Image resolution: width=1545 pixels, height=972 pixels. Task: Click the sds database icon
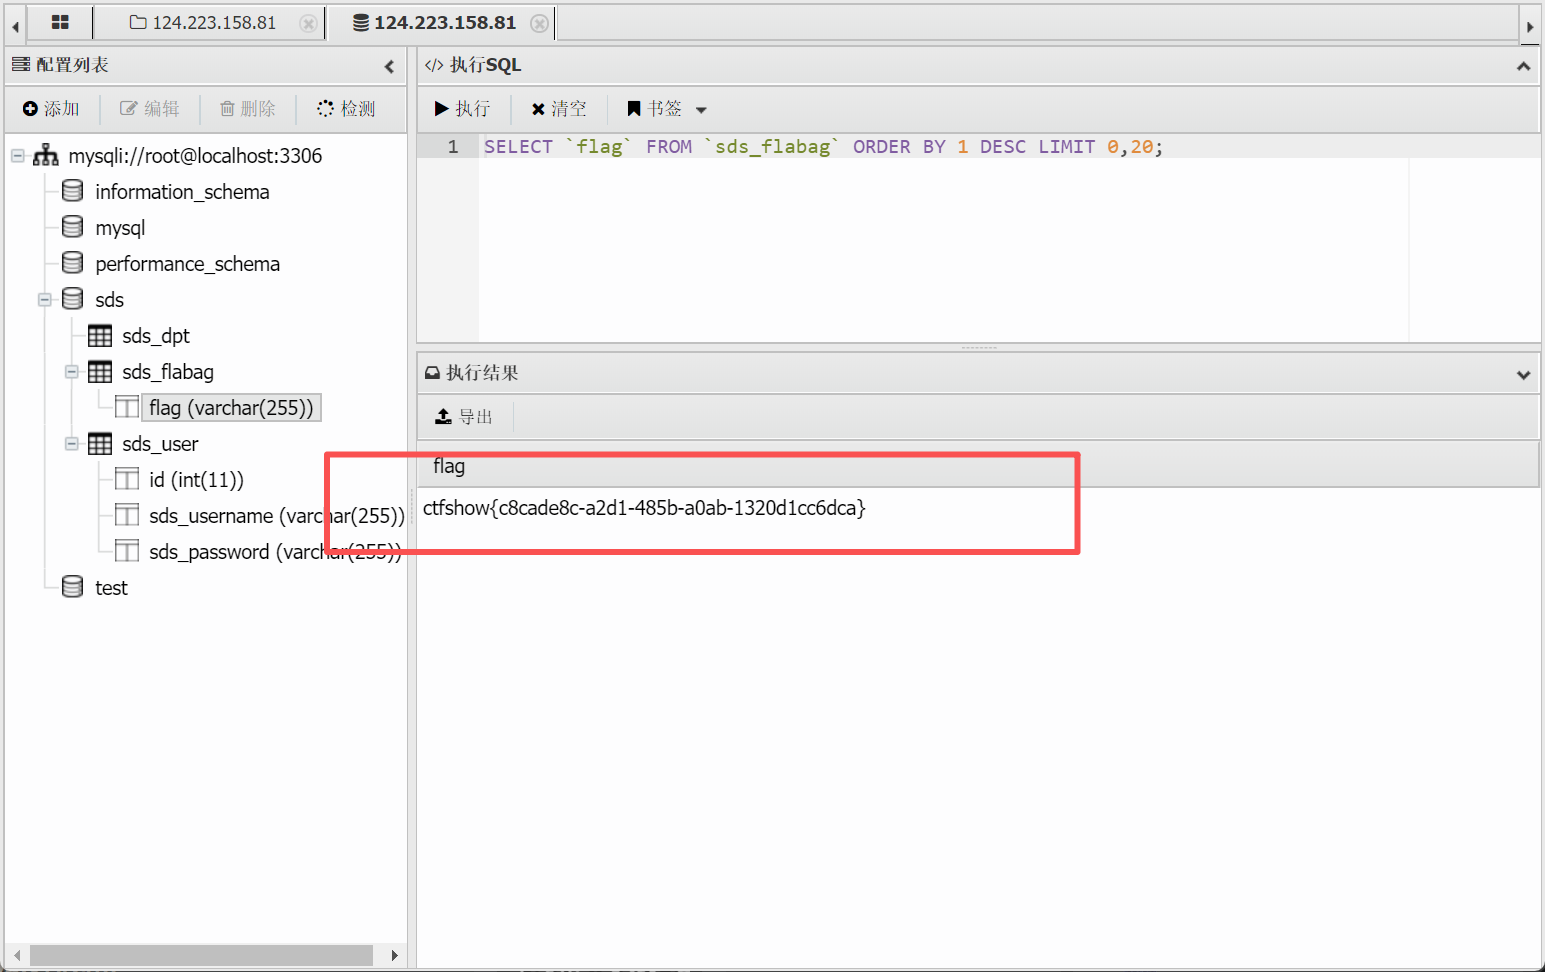[72, 298]
